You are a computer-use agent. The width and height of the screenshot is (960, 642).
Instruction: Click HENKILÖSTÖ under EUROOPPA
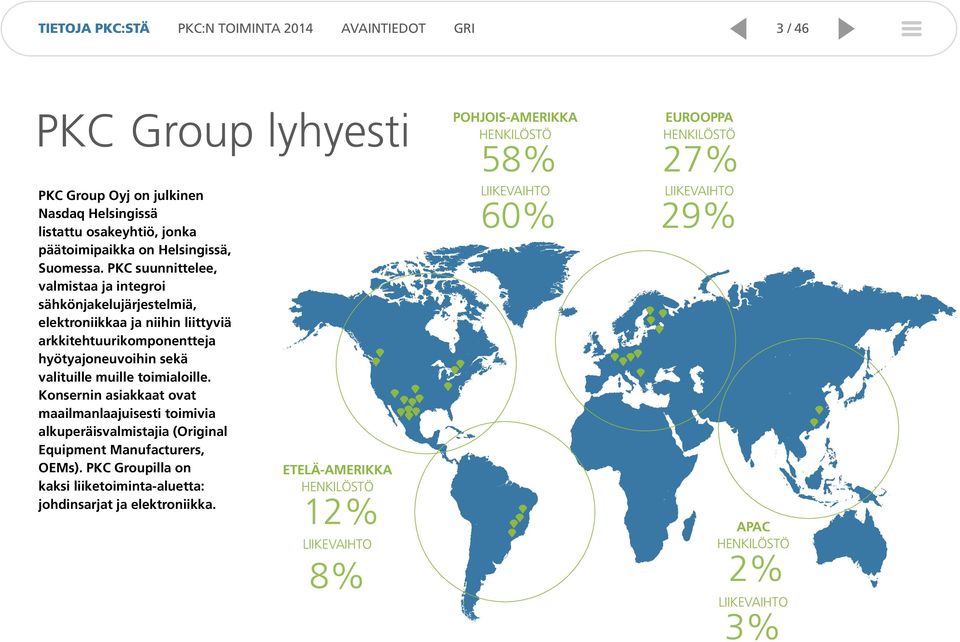[x=699, y=135]
